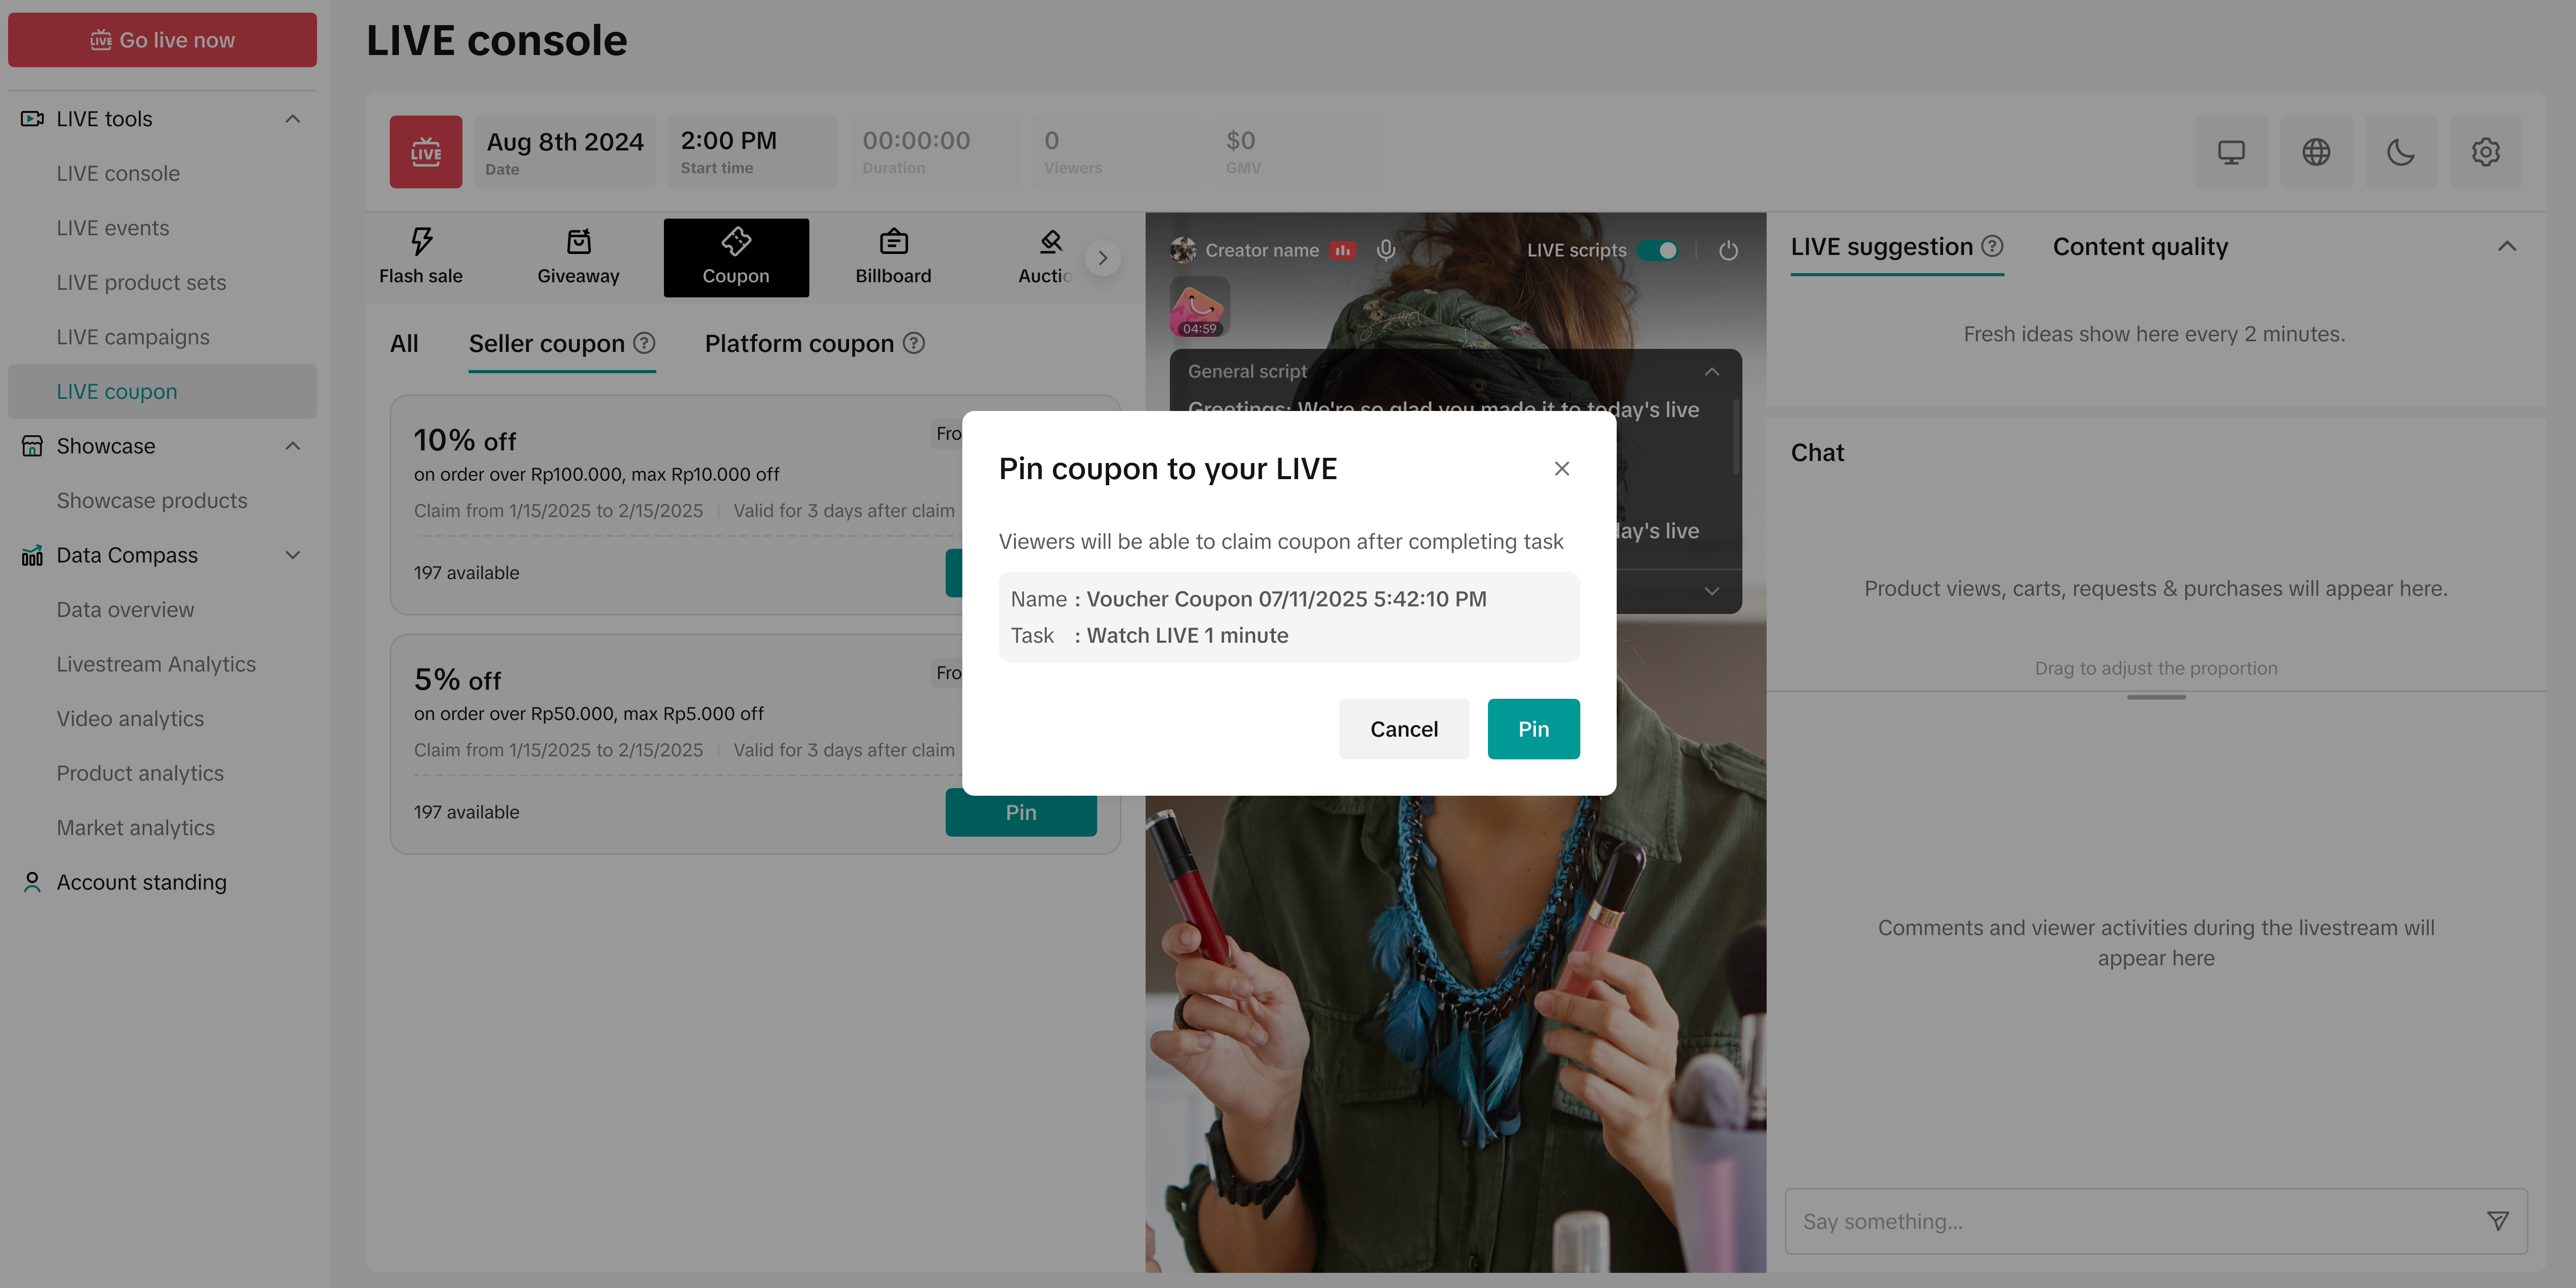Switch to the Platform coupon tab
Screen dimensions: 2576x1288
tap(799, 344)
